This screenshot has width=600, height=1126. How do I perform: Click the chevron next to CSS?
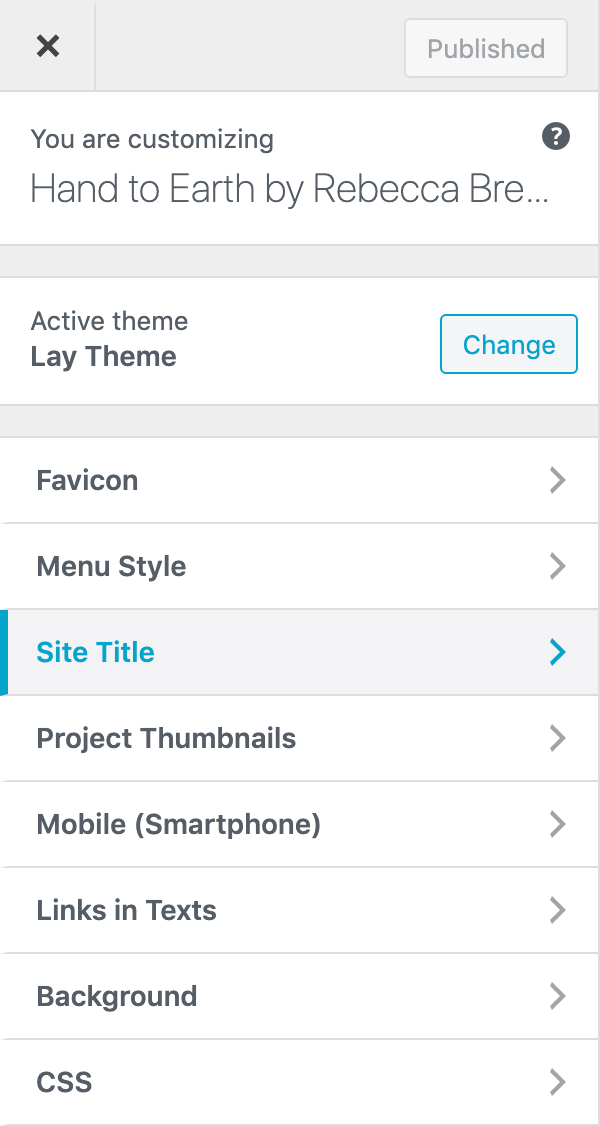(558, 1082)
